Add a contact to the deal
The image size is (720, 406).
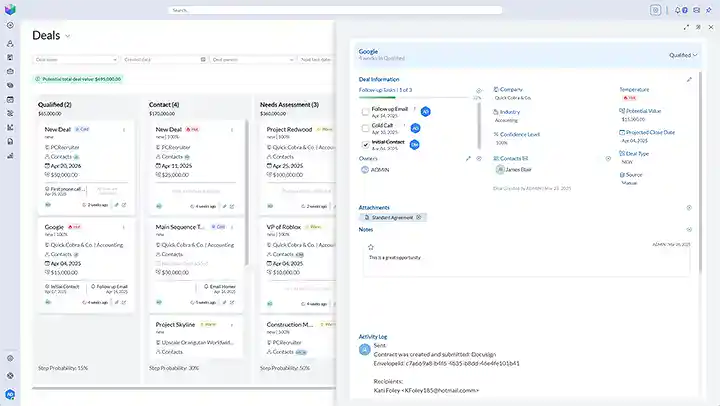(608, 158)
